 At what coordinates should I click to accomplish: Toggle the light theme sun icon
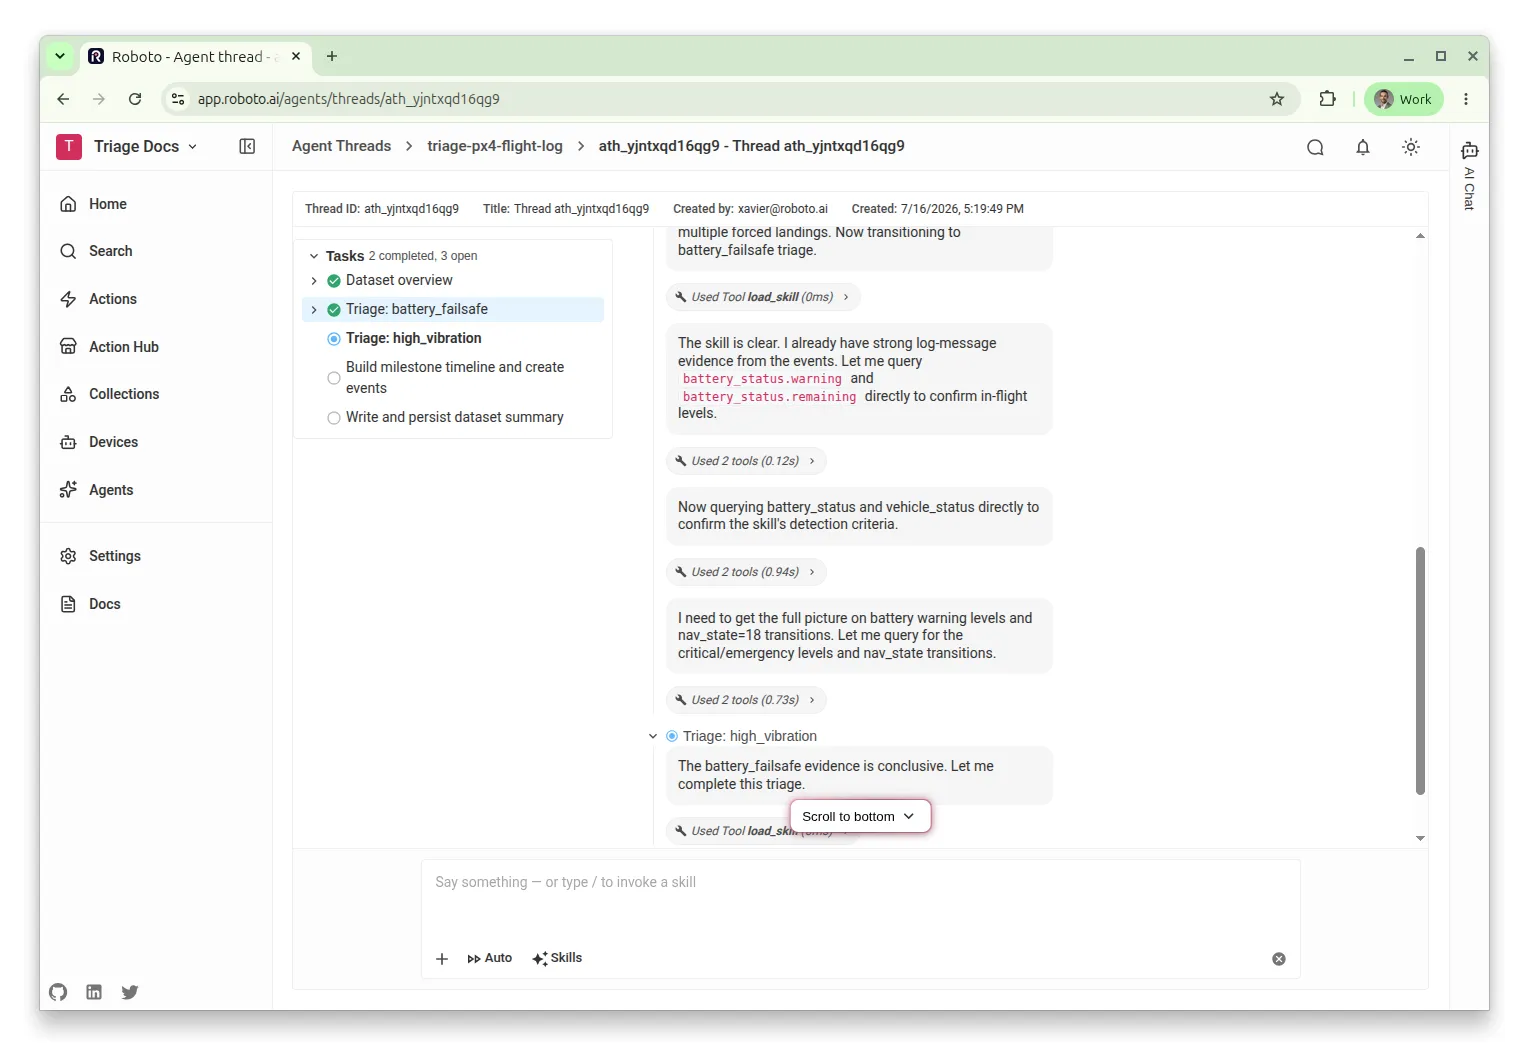coord(1411,147)
